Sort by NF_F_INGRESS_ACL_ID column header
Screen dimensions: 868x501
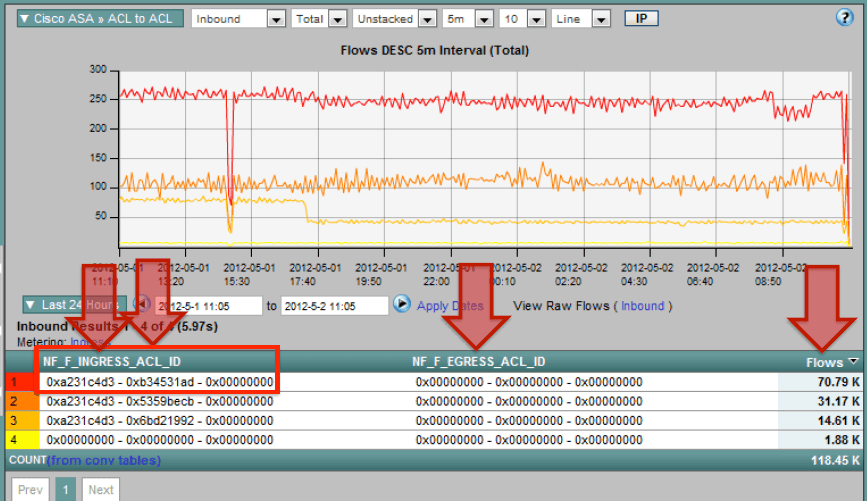point(112,361)
